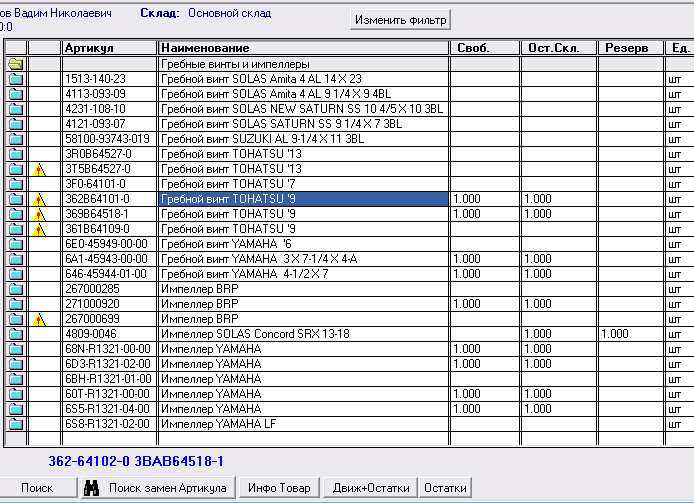Viewport: 694px width, 503px height.
Task: Click the open folder icon for Гребные винты и импеллеры
Action: point(15,64)
